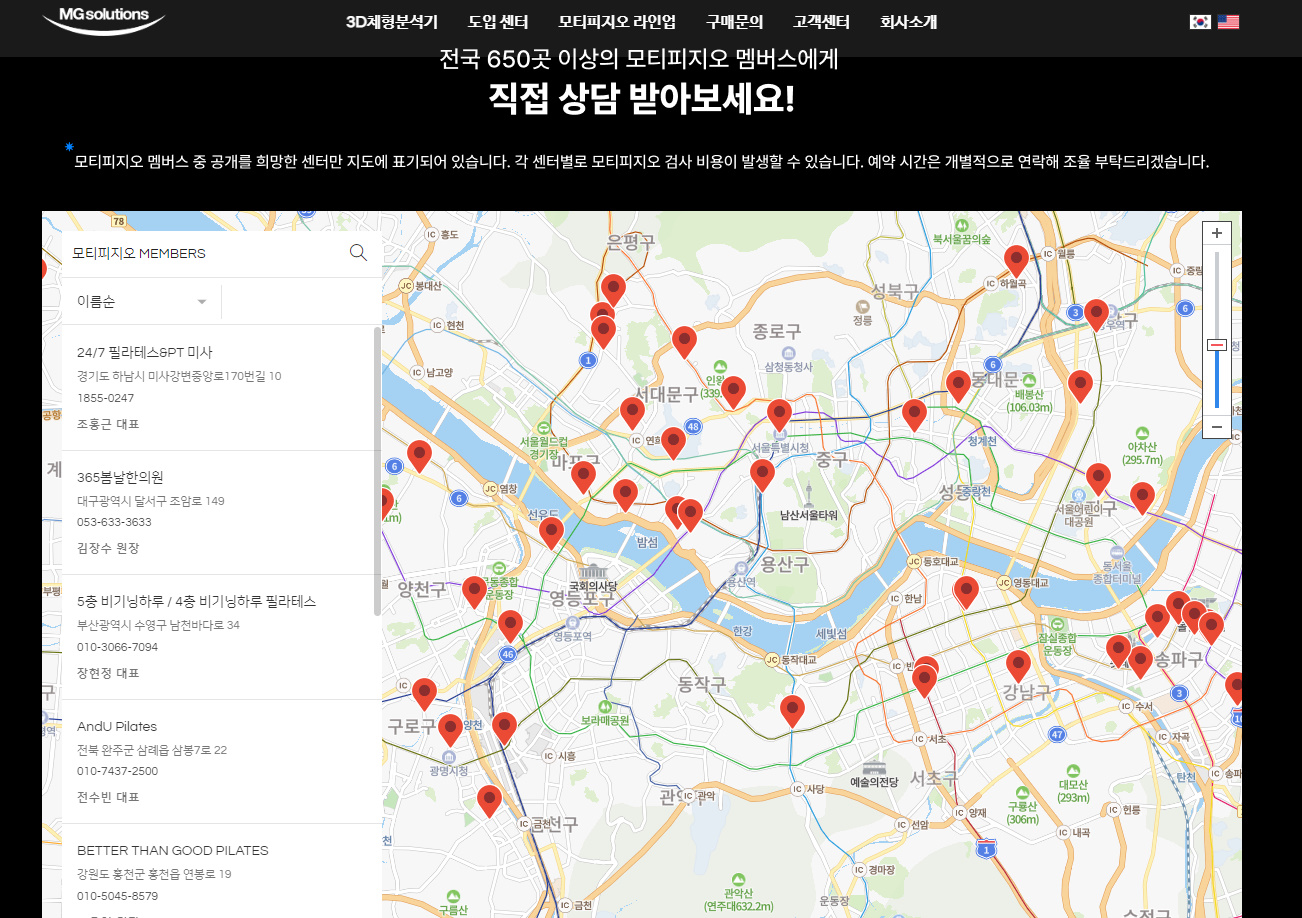This screenshot has height=918, width=1302.
Task: Click address 부산광역시 수영구 남천바다로 34
Action: tap(158, 625)
